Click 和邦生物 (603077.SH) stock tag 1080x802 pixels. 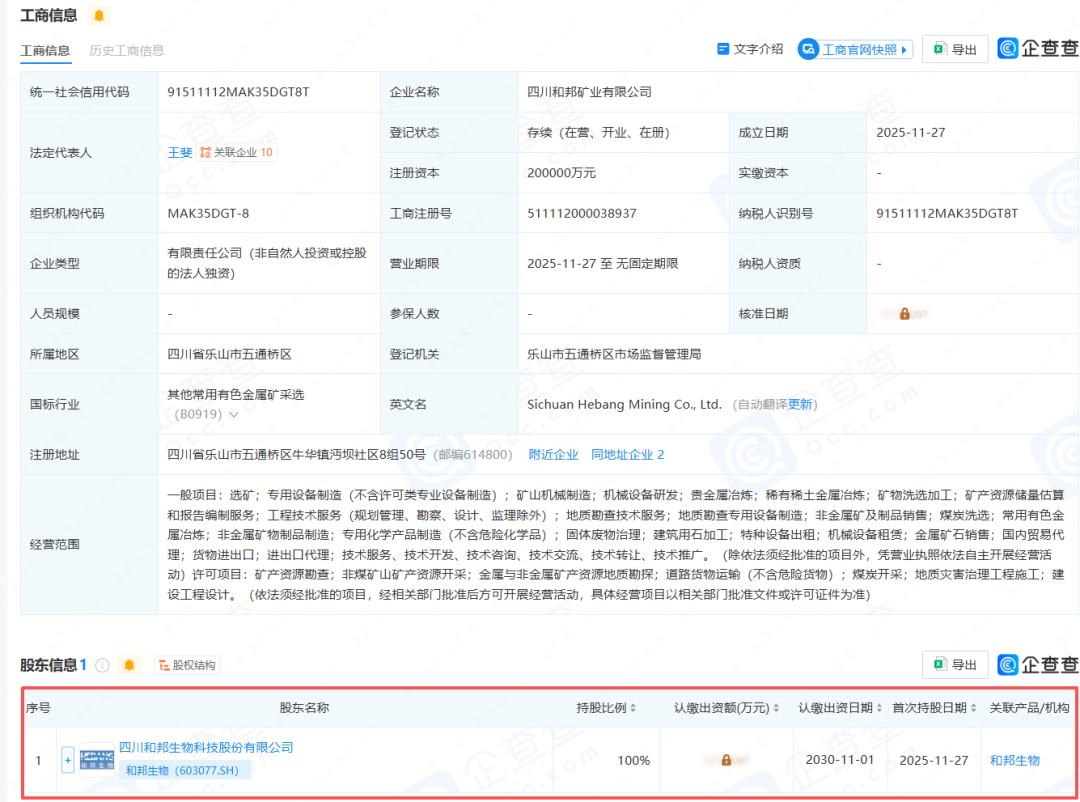pyautogui.click(x=187, y=770)
